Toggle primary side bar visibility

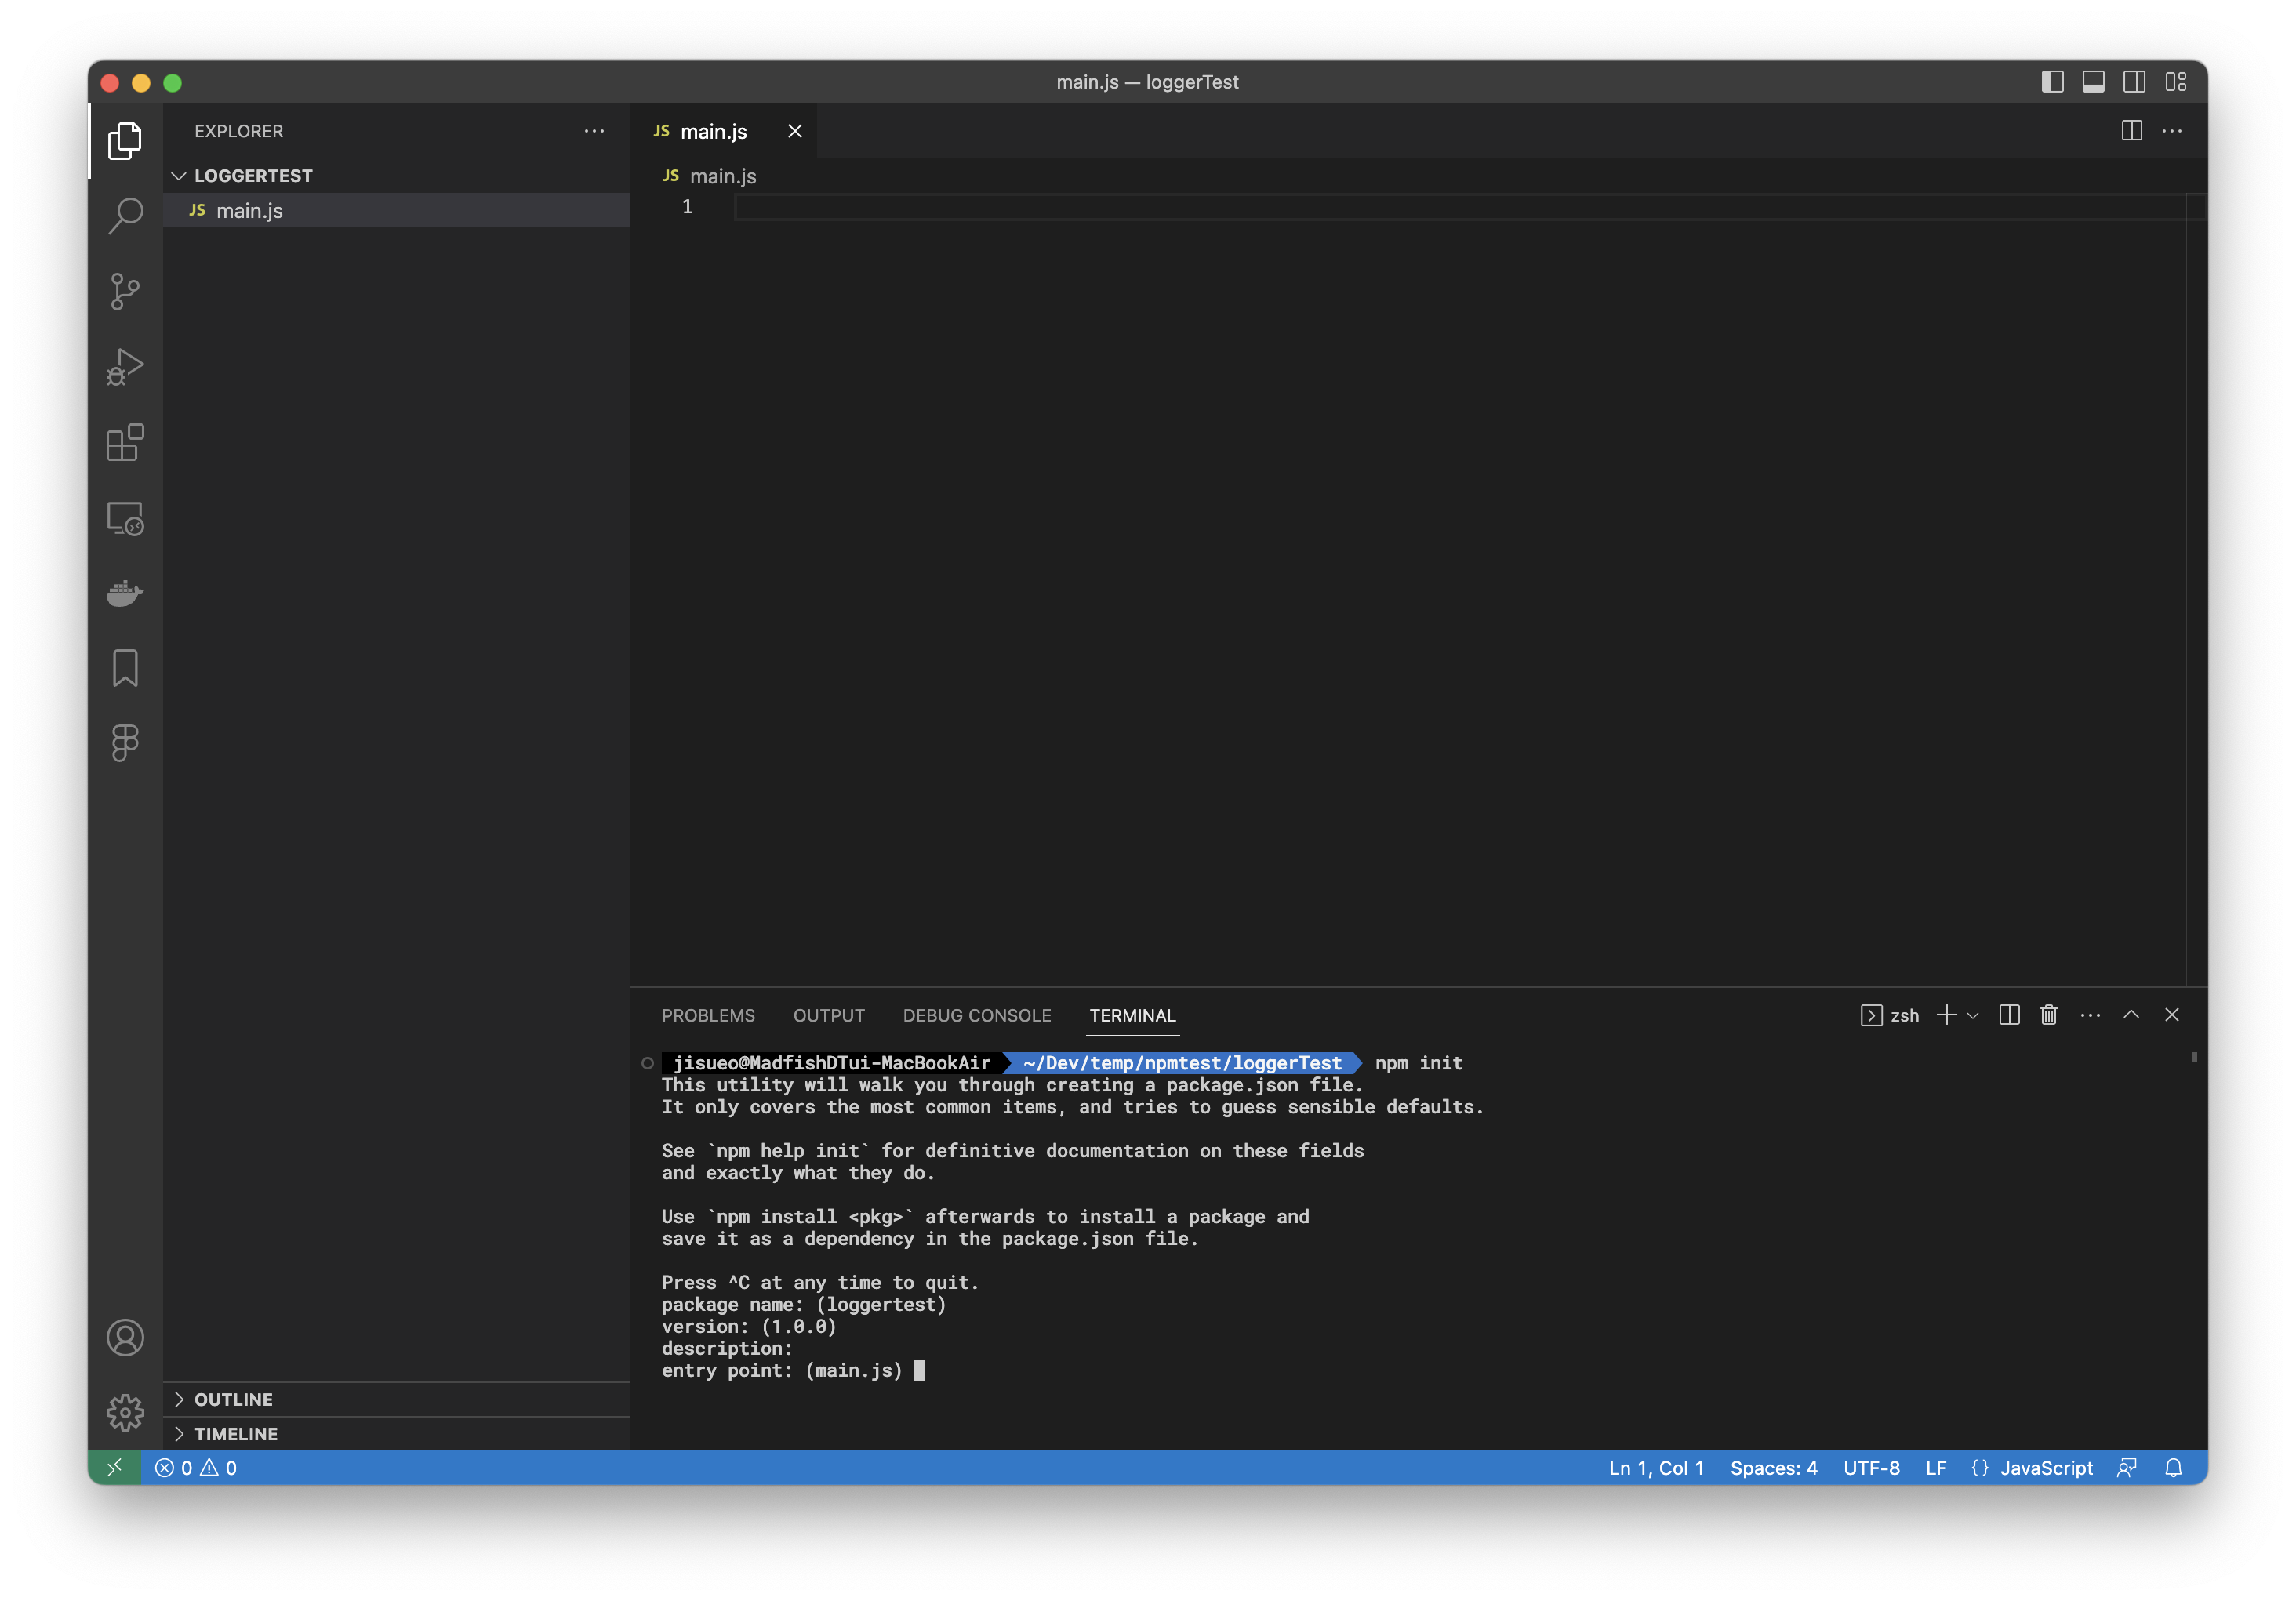coord(2052,82)
